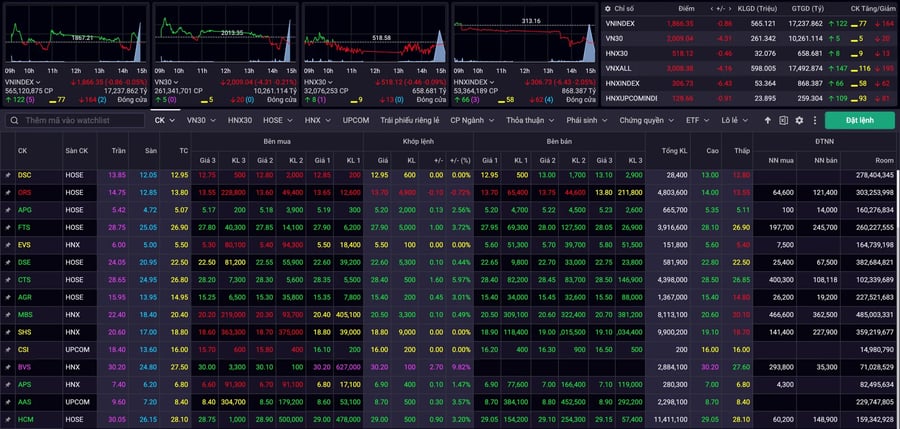Click the up arrow icon in toolbar
This screenshot has width=900, height=429.
(767, 121)
